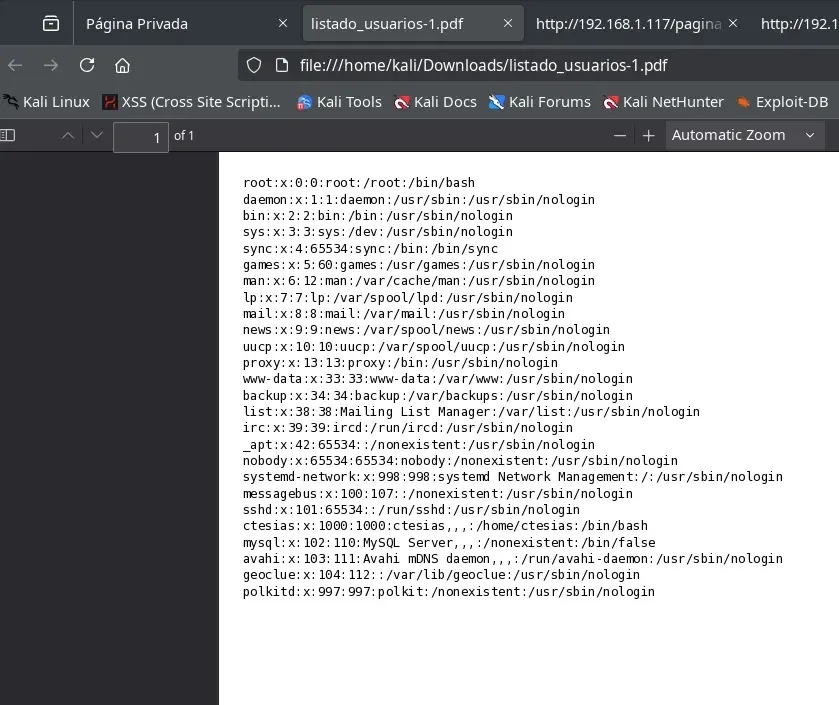The image size is (839, 705).
Task: Open the XSS Cross Site Scripting bookmark
Action: coord(192,102)
